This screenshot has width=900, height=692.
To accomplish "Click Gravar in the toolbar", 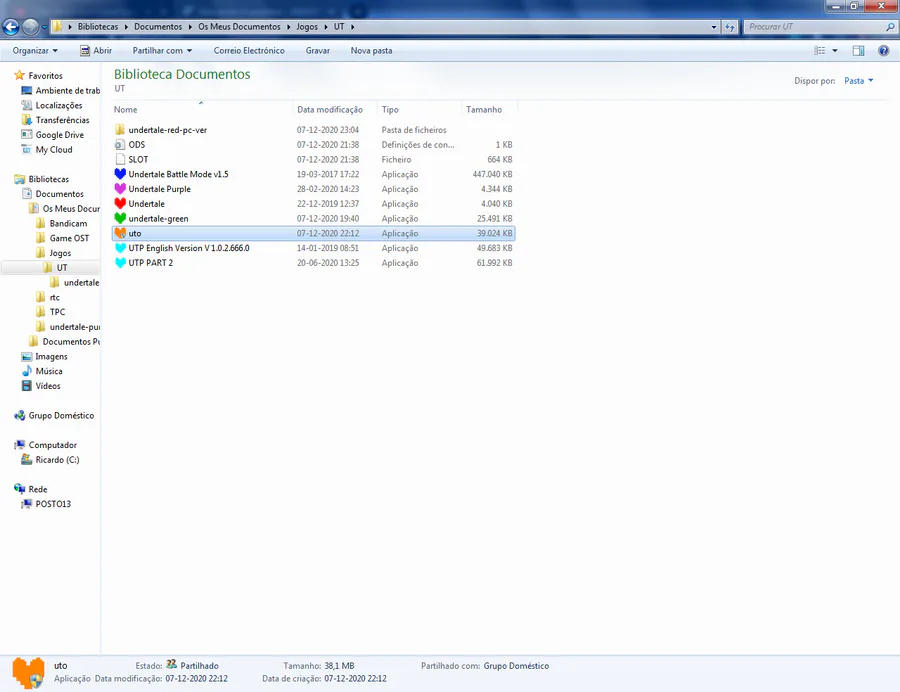I will pos(317,50).
